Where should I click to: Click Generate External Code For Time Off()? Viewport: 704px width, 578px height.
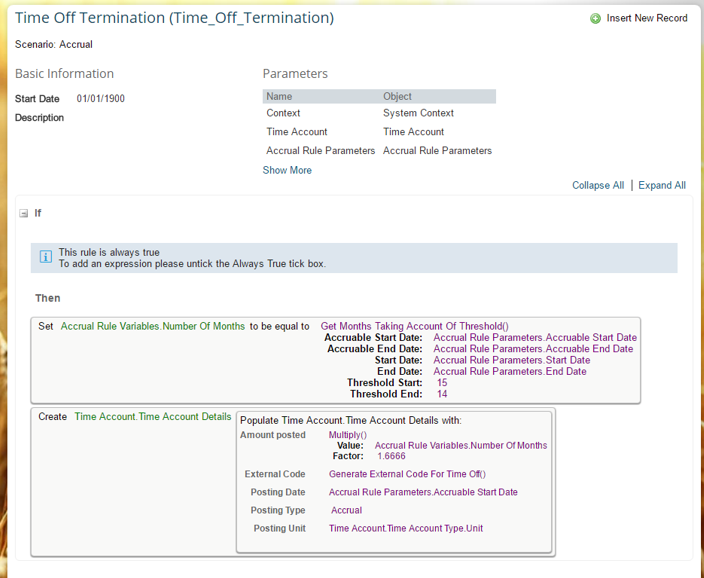[x=407, y=474]
